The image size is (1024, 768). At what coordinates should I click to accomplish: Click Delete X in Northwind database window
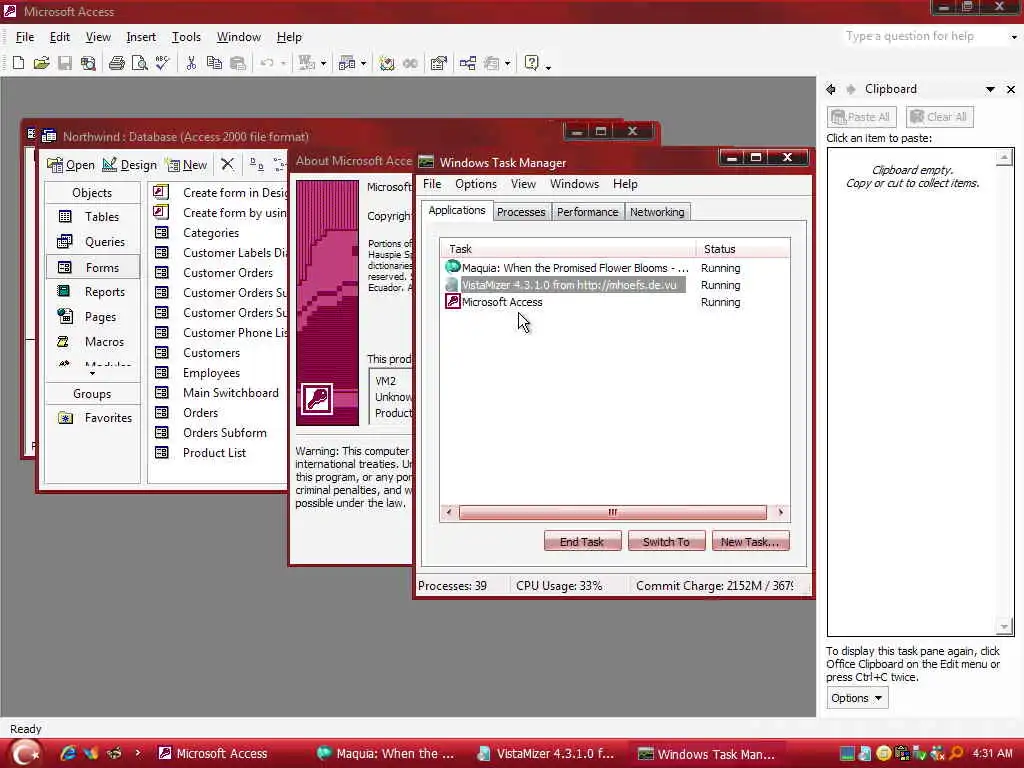(227, 164)
